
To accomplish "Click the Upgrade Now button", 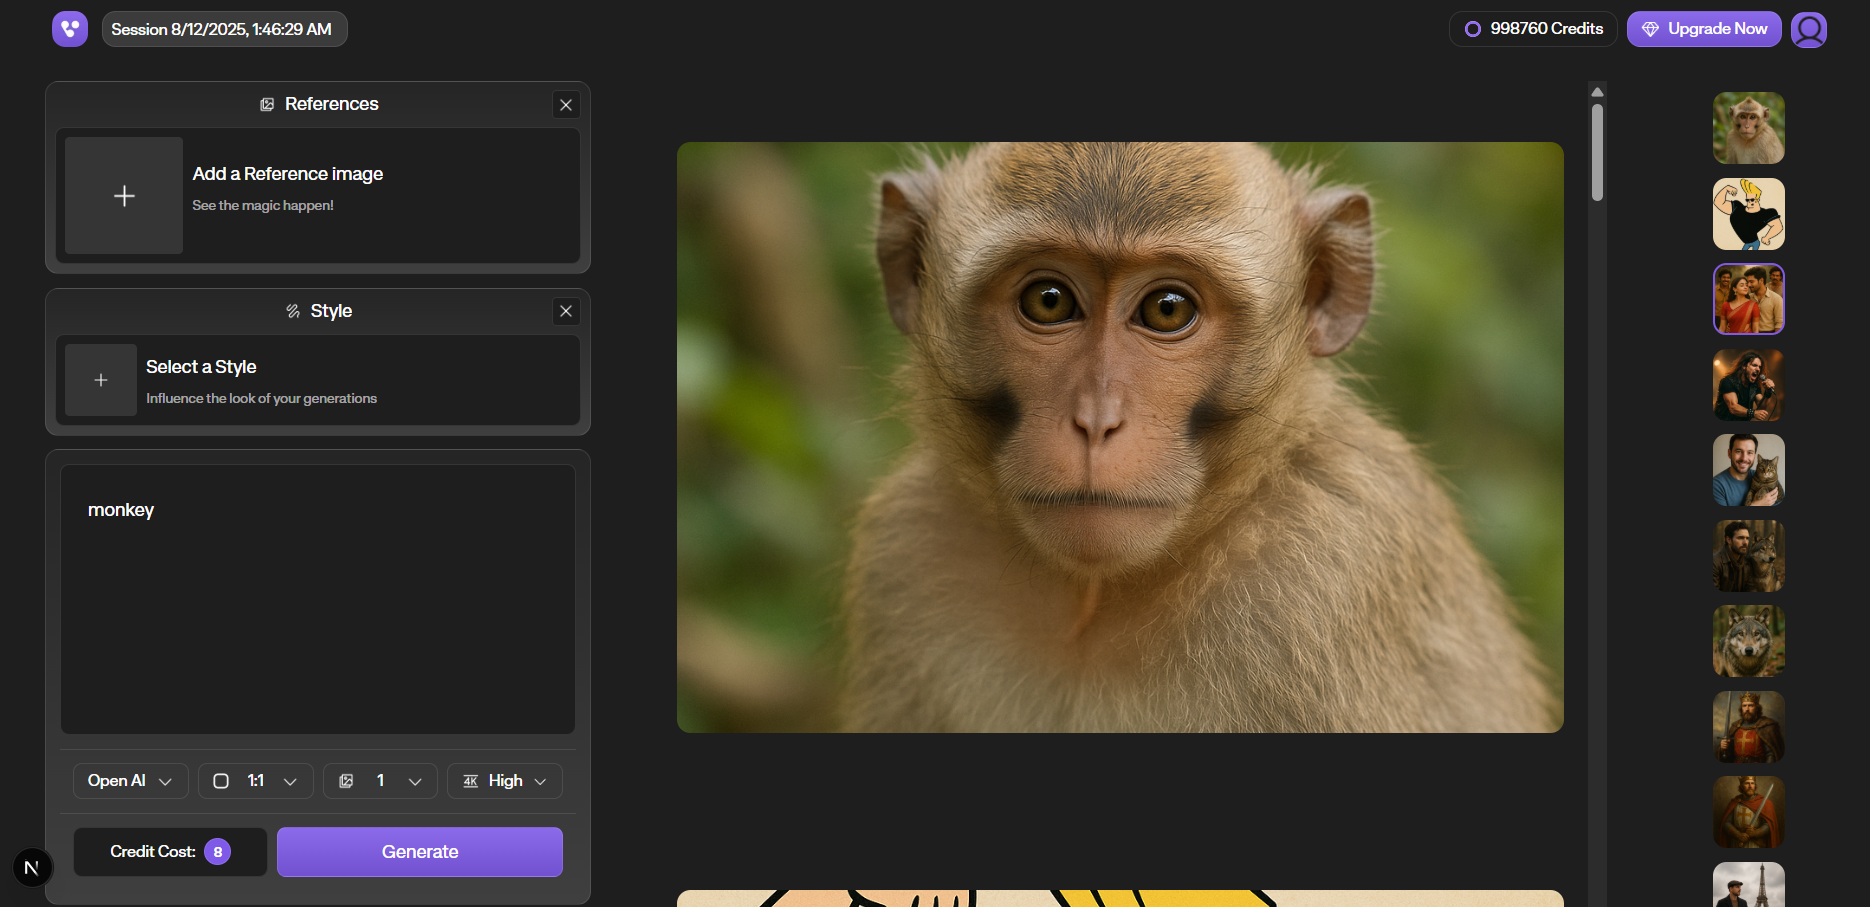I will pos(1704,29).
